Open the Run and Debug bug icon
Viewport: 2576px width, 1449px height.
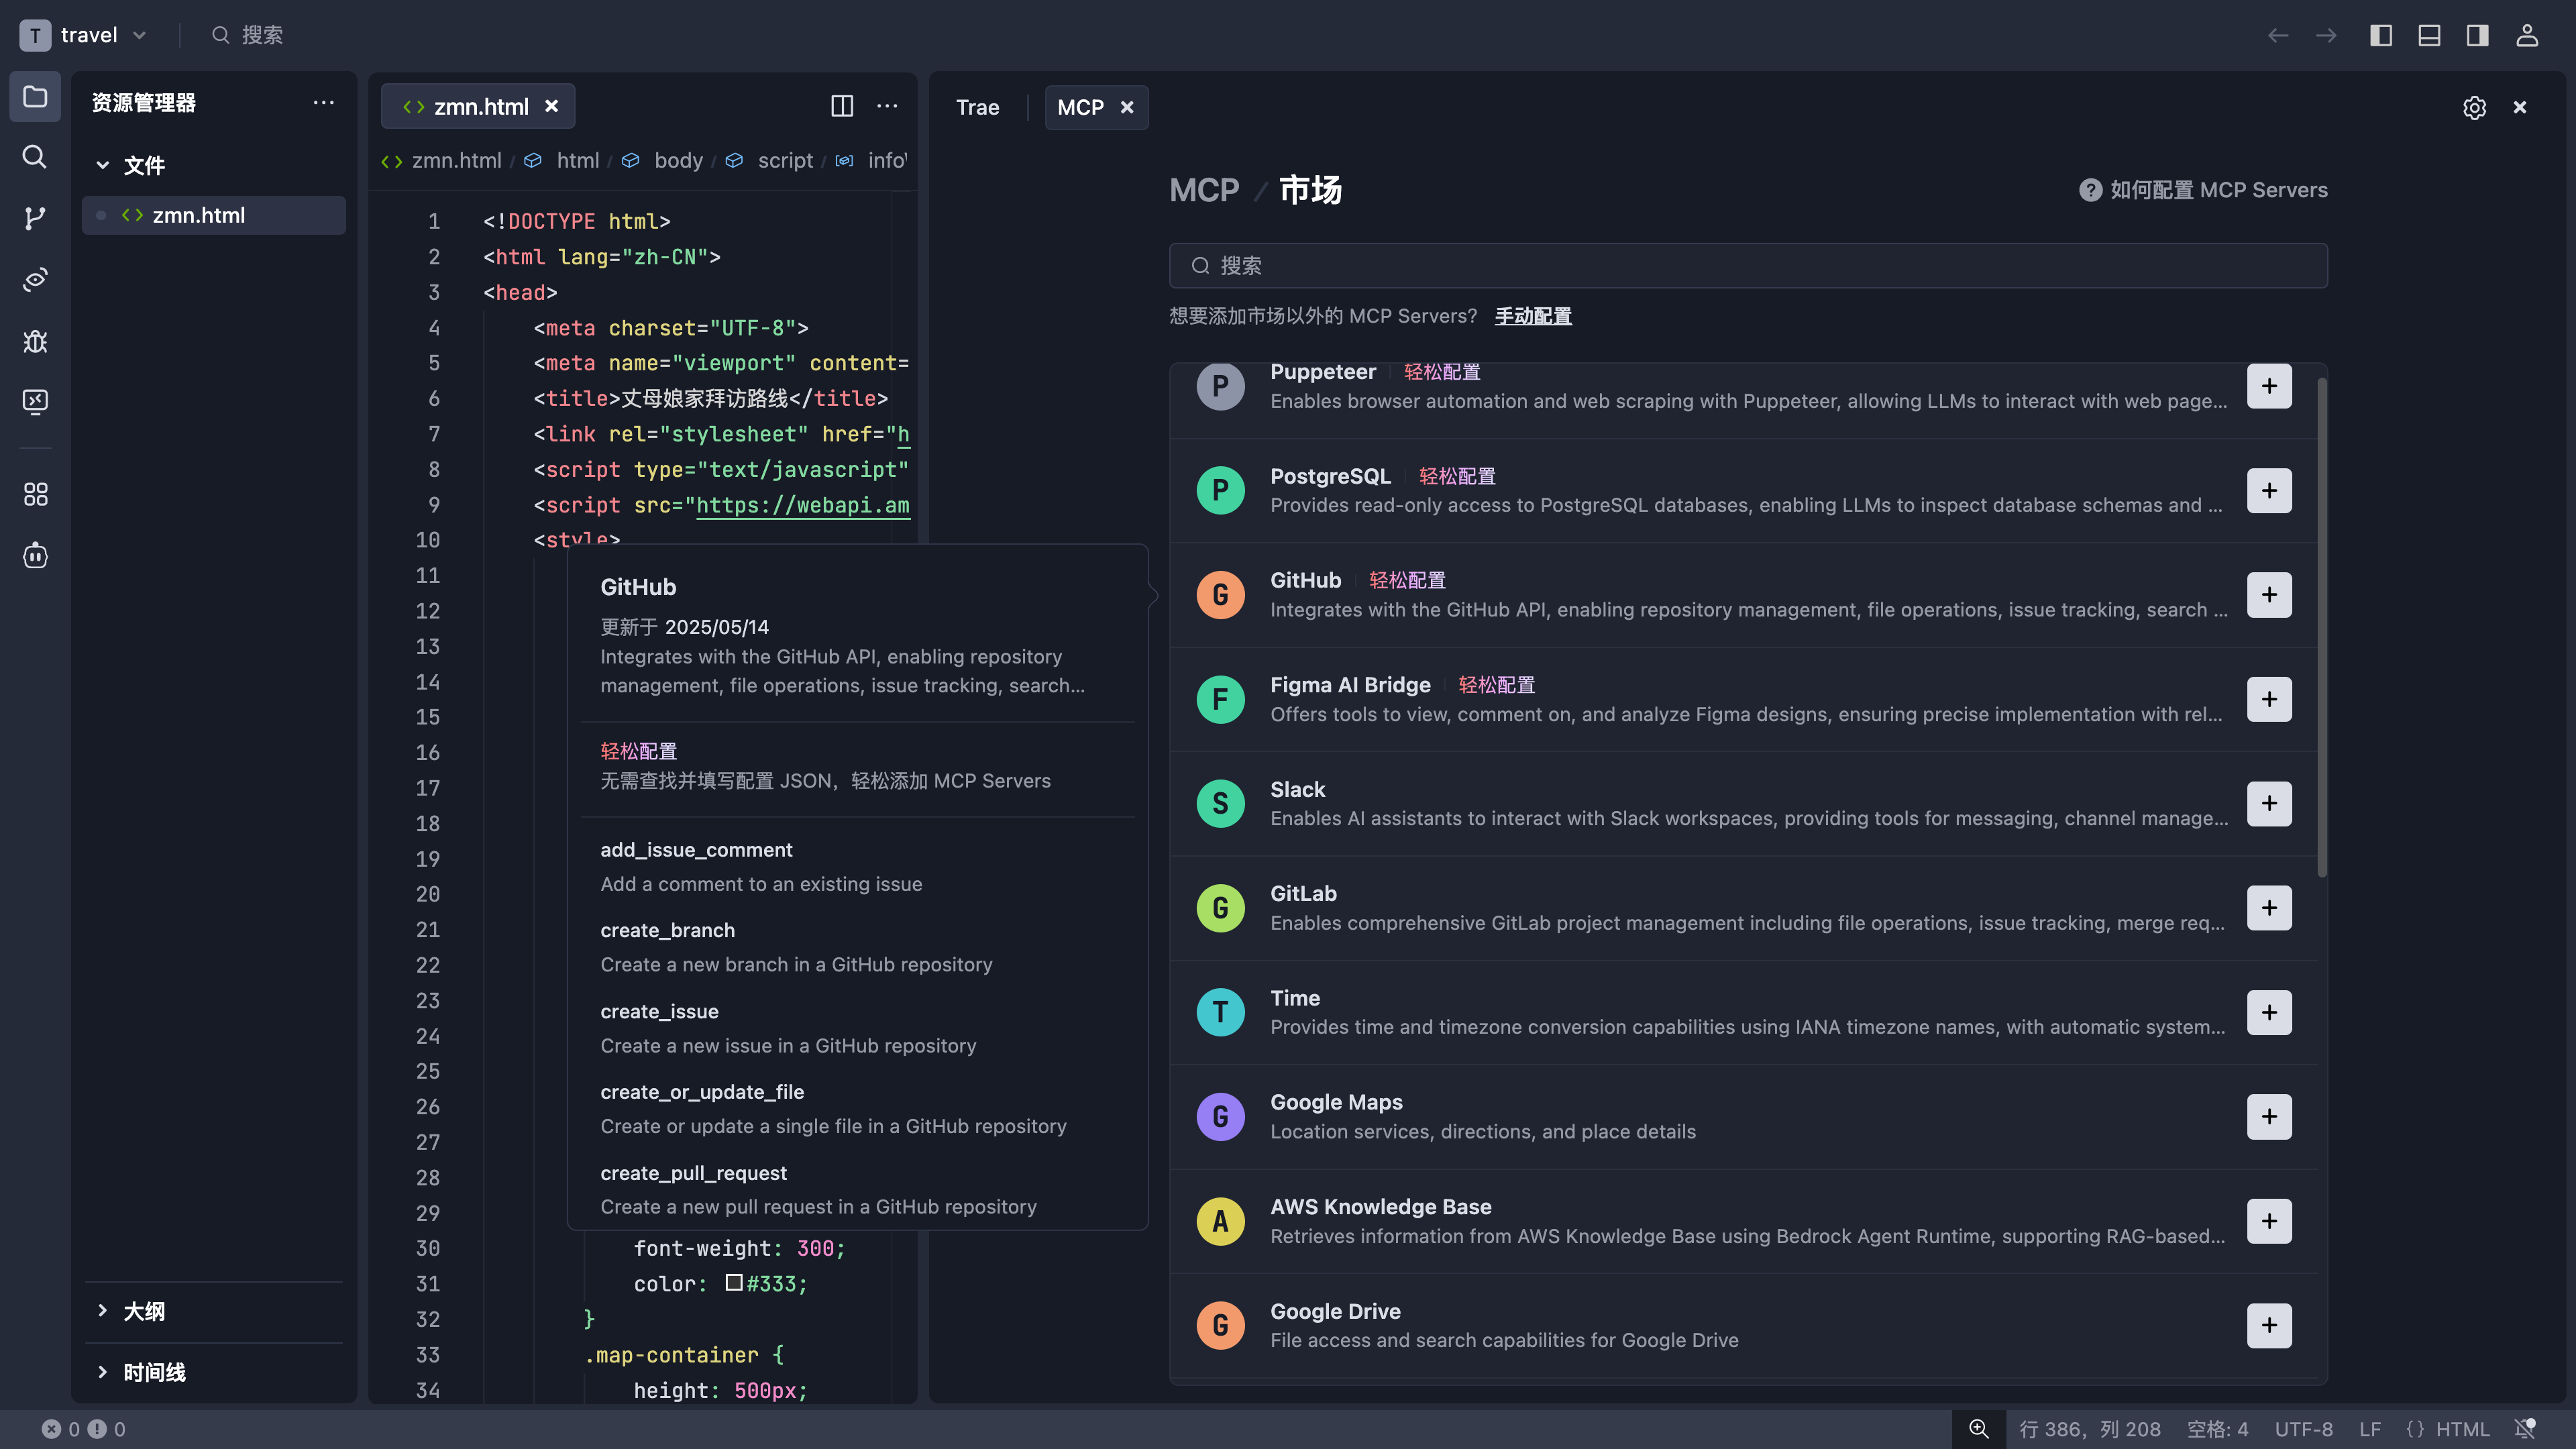35,341
